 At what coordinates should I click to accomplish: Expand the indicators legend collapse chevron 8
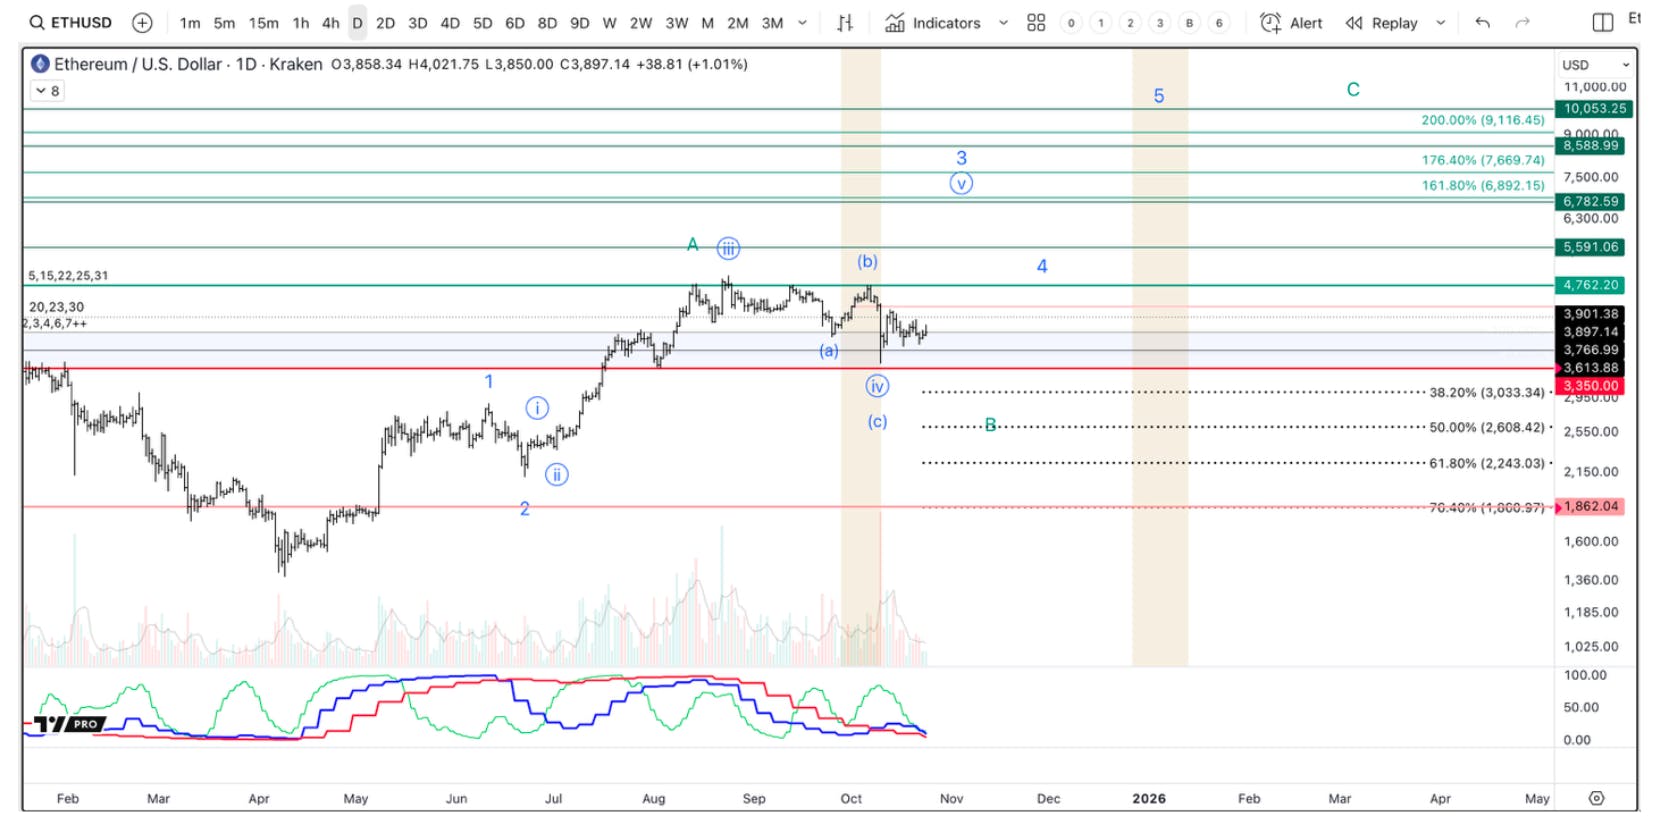[47, 91]
